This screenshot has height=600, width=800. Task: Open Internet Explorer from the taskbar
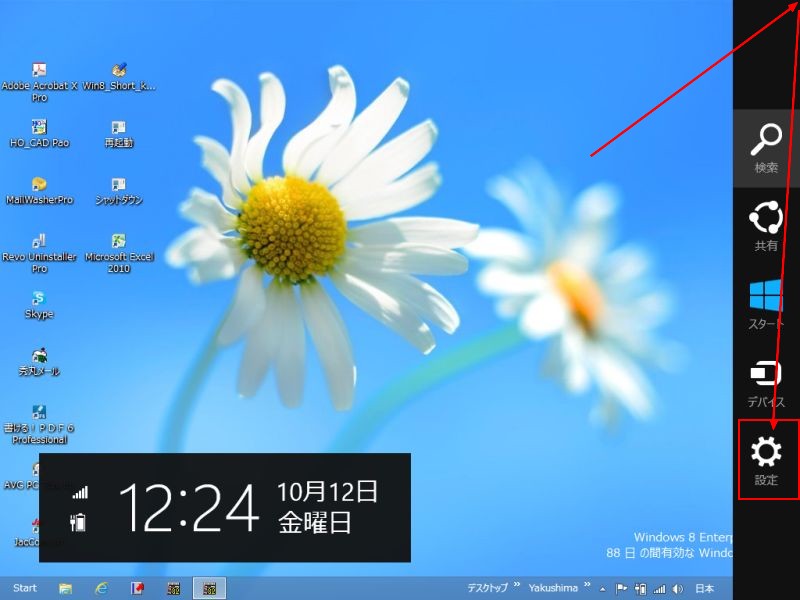101,588
